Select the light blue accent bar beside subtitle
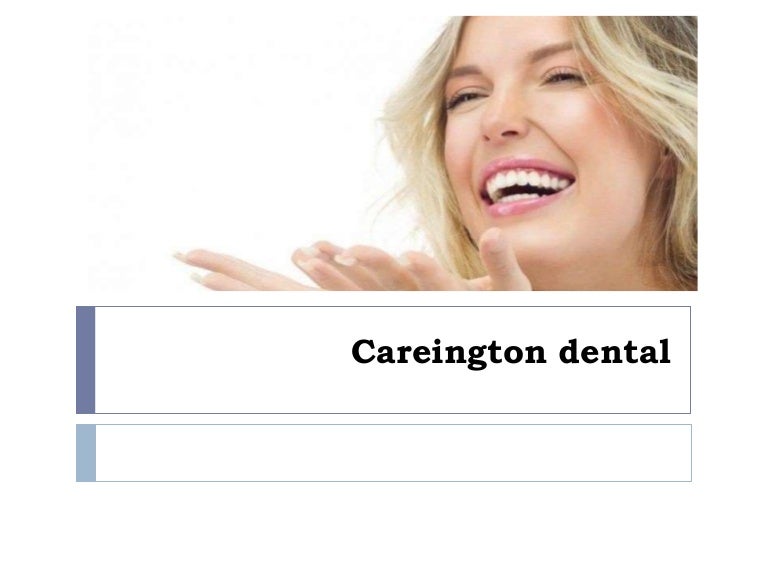The image size is (768, 576). coord(86,453)
